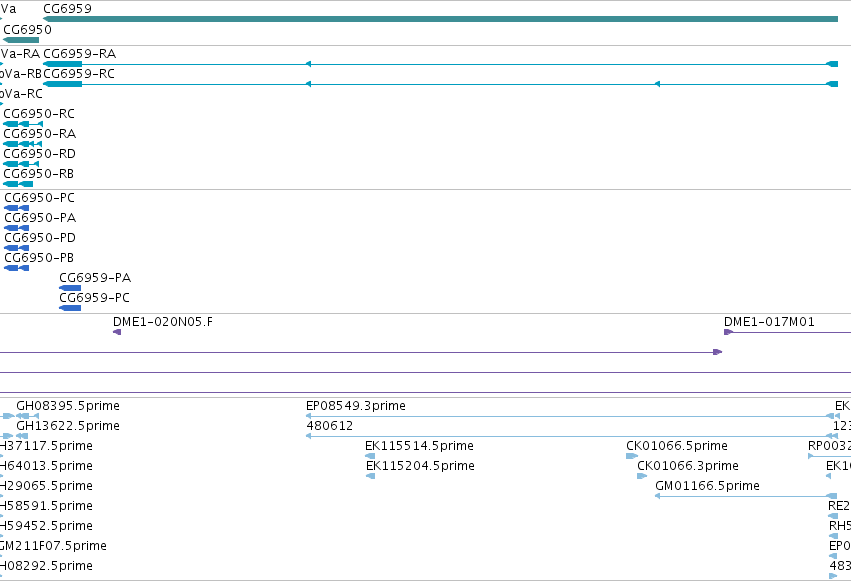Click the GM211F07.5prime EST label
Screen dimensions: 851x581
pyautogui.click(x=53, y=545)
